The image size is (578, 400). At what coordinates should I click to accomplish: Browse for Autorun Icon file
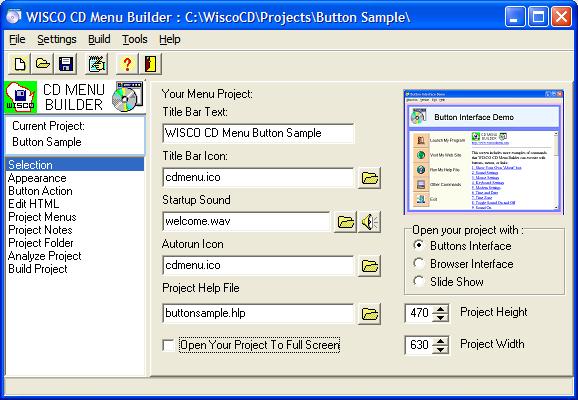(369, 266)
